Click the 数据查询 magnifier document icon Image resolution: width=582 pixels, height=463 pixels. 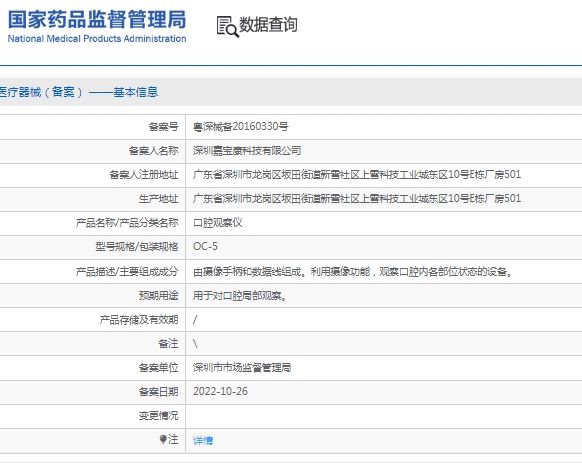(x=227, y=26)
